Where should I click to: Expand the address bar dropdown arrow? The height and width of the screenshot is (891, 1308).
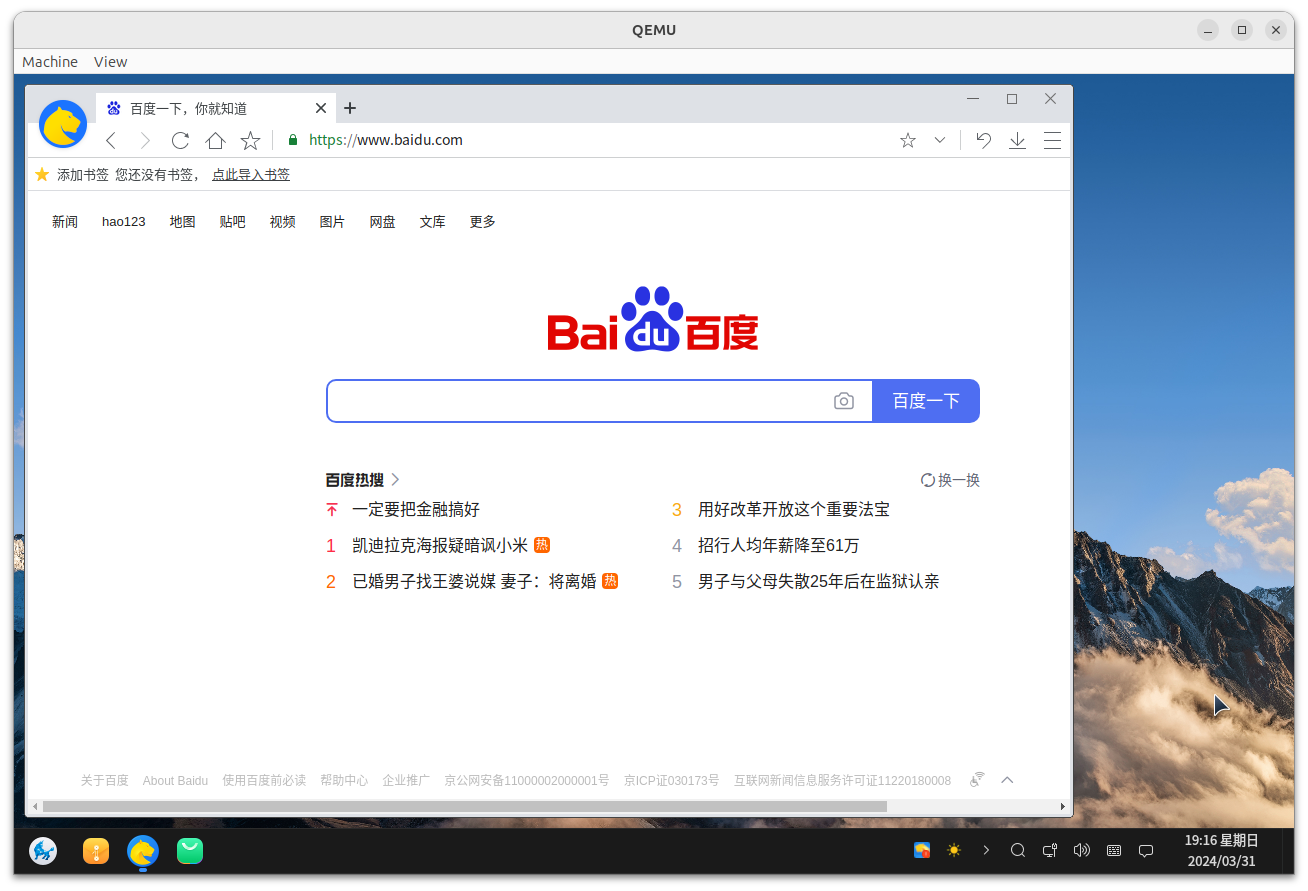[940, 141]
